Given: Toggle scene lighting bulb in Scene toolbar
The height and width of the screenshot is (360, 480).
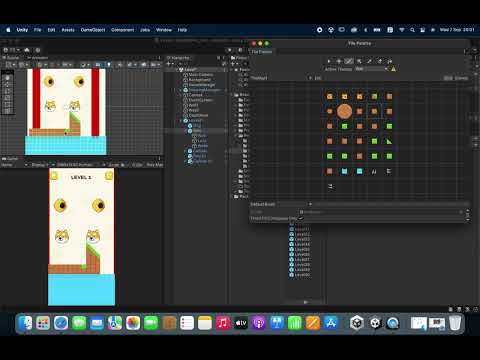Looking at the screenshot, I should 109,64.
